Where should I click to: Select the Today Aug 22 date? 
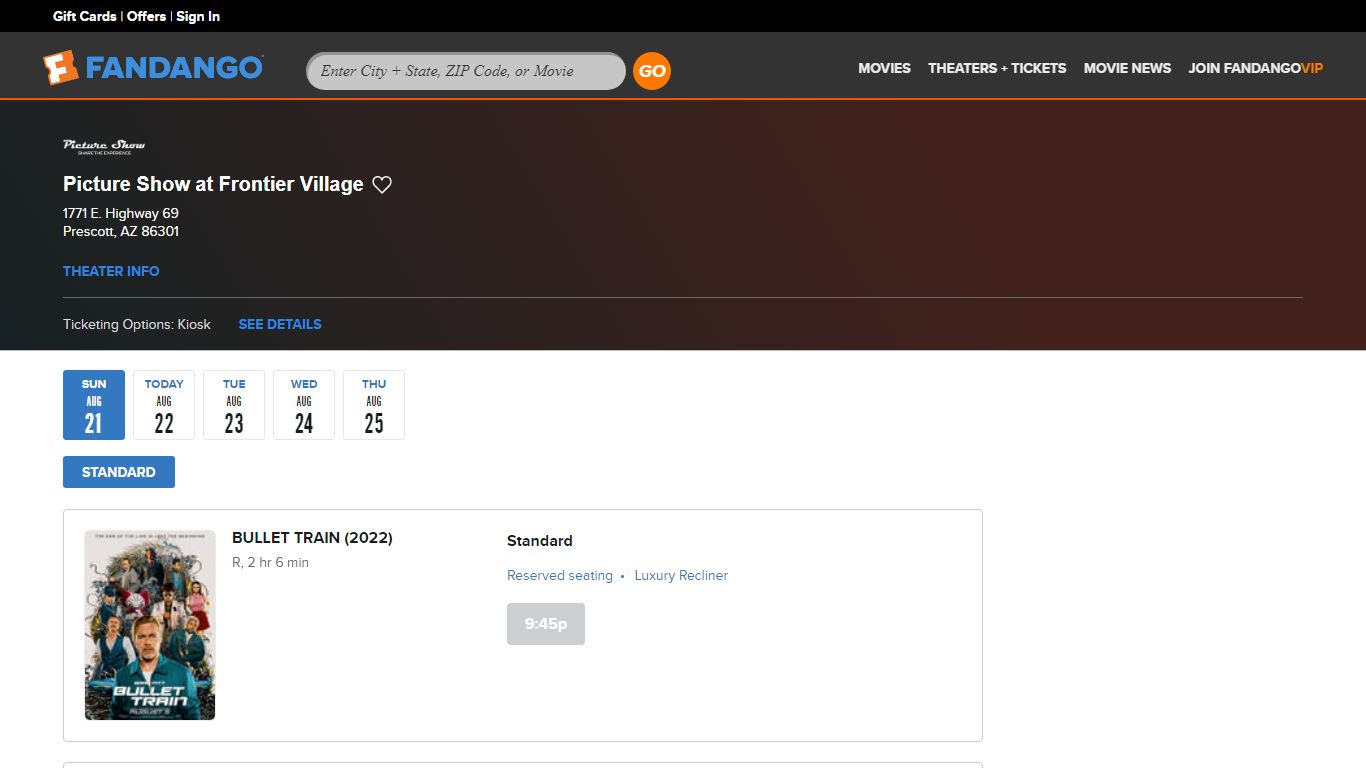pos(164,405)
